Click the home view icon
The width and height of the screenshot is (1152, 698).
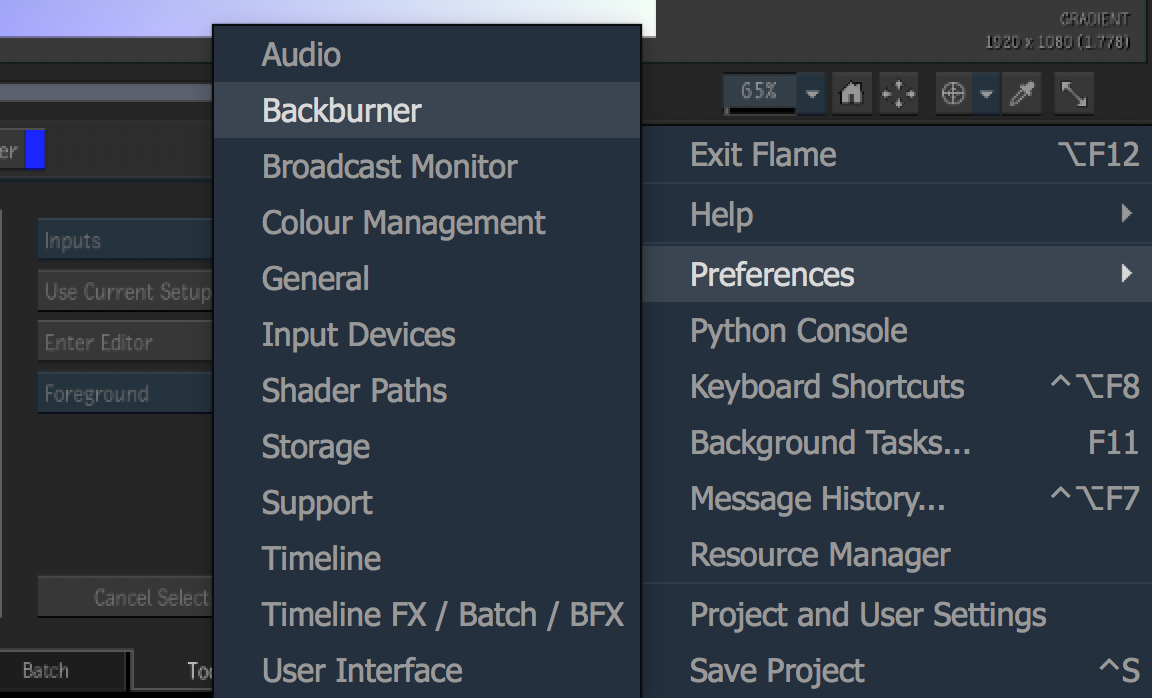(851, 93)
